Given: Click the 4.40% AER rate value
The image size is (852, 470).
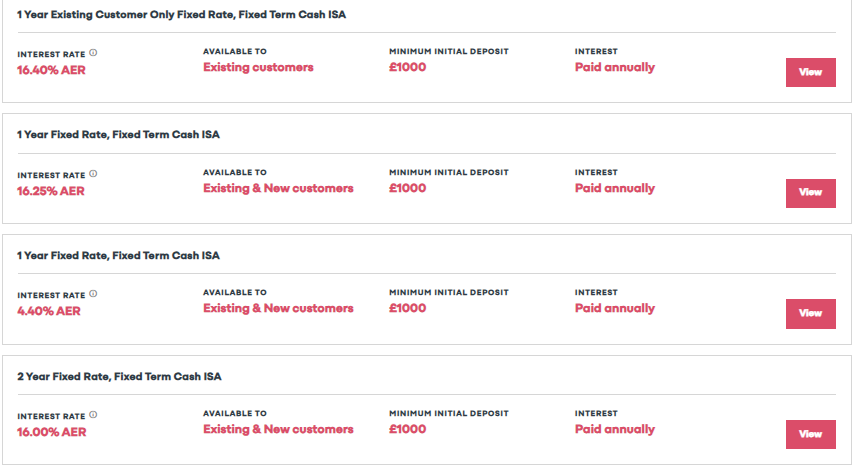Looking at the screenshot, I should [x=48, y=311].
